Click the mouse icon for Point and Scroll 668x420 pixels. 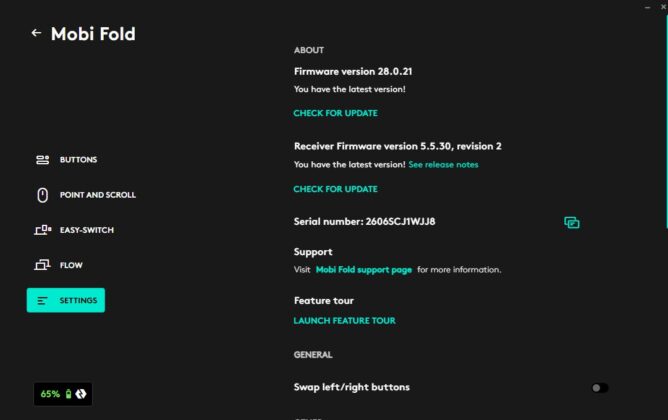pos(42,195)
